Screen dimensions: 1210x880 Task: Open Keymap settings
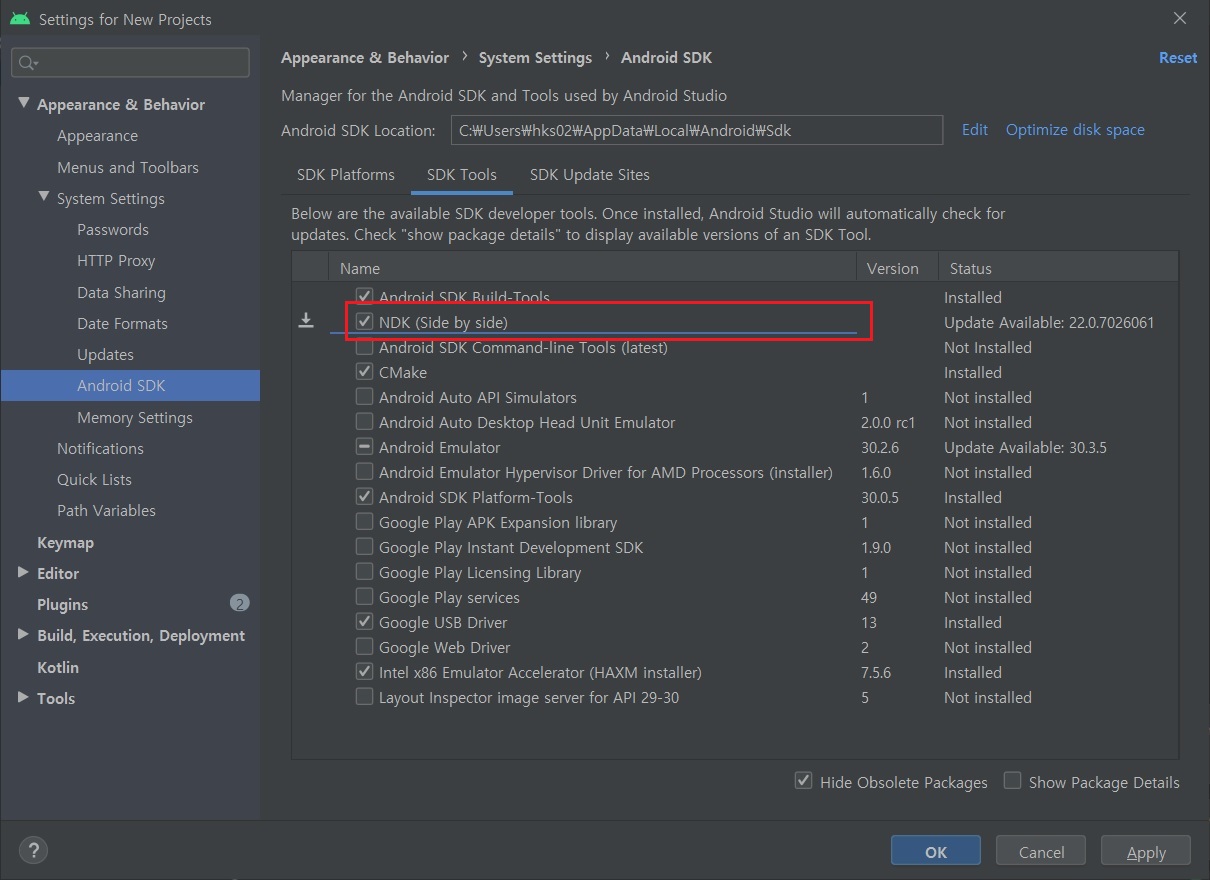pyautogui.click(x=65, y=542)
